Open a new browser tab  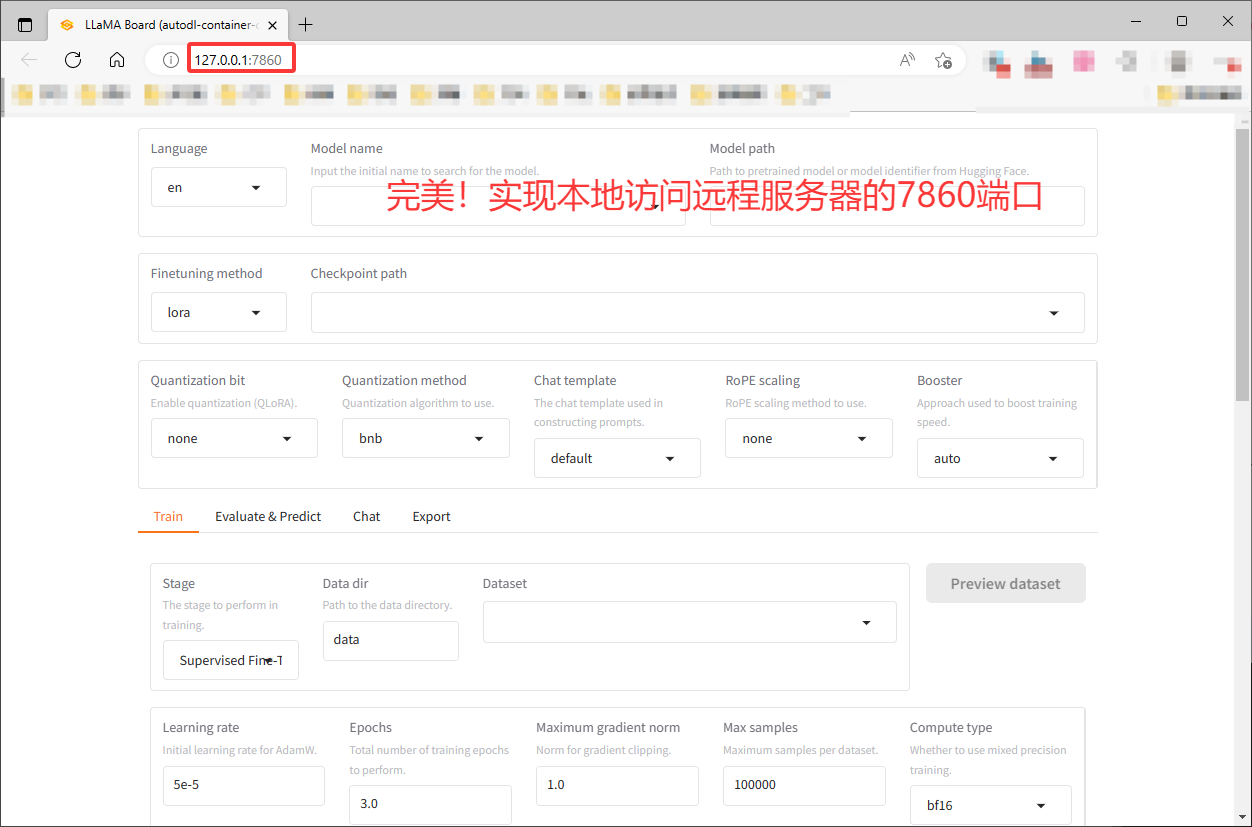[305, 24]
